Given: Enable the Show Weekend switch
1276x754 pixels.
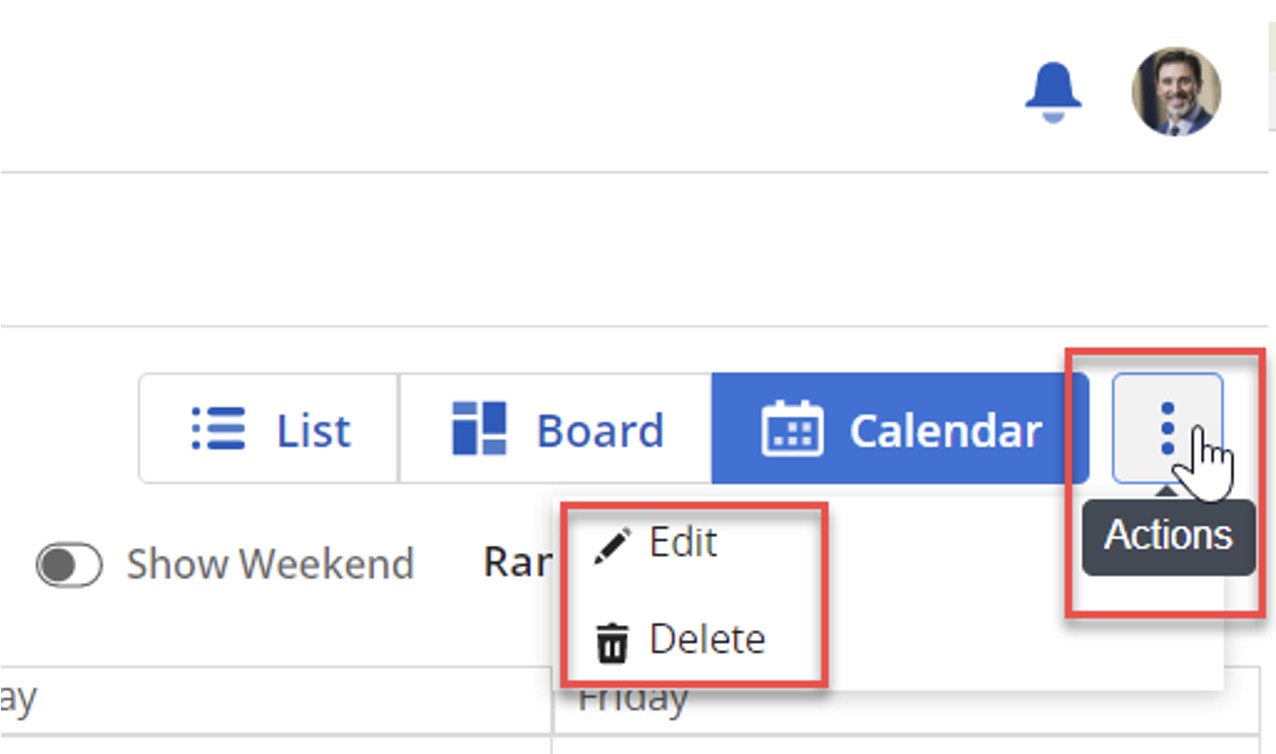Looking at the screenshot, I should 69,565.
